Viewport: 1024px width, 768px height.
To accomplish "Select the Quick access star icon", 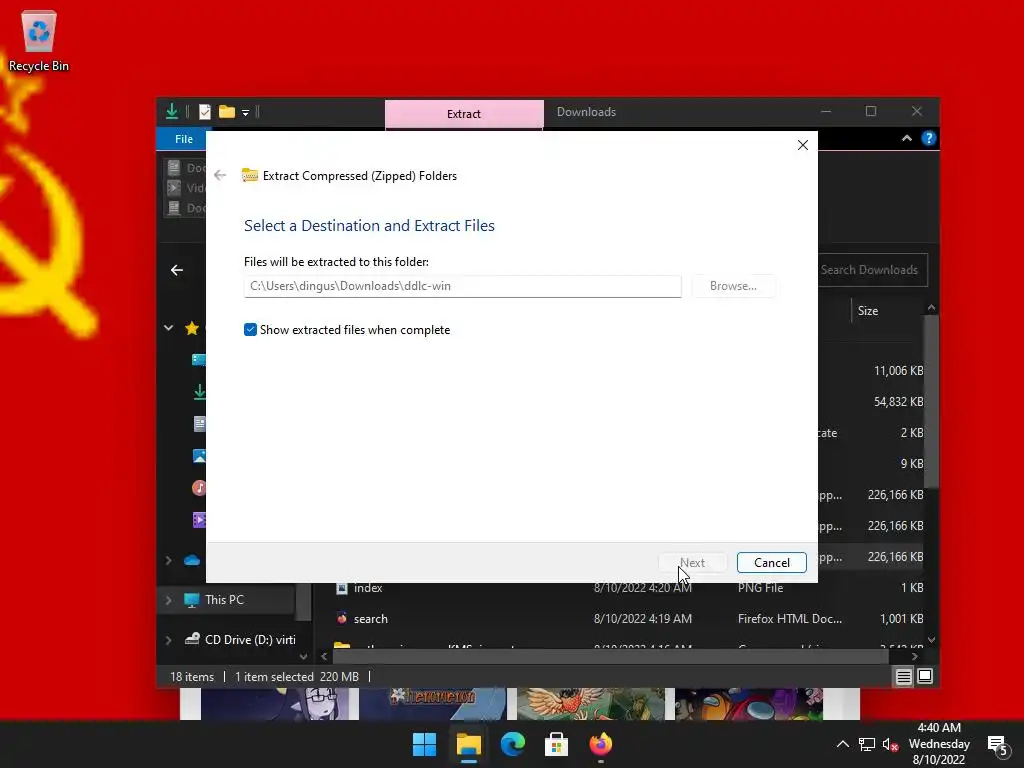I will pos(192,328).
